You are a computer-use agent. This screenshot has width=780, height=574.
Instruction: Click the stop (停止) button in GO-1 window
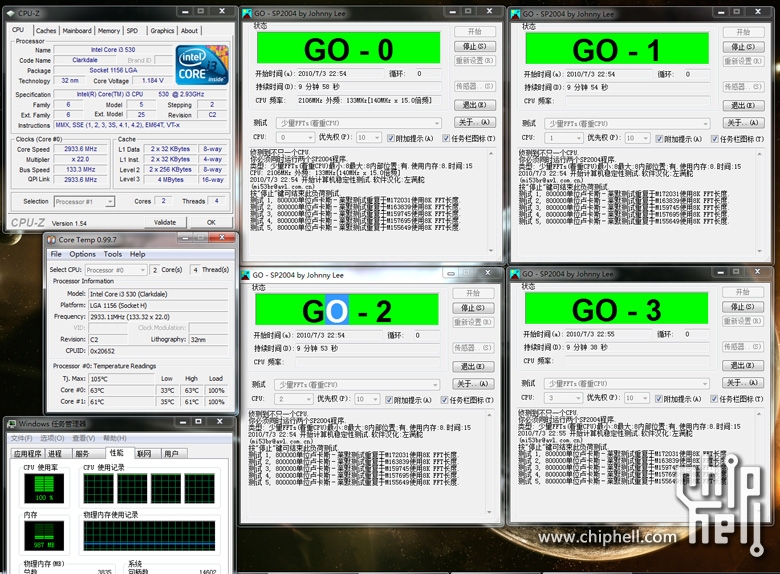[743, 47]
